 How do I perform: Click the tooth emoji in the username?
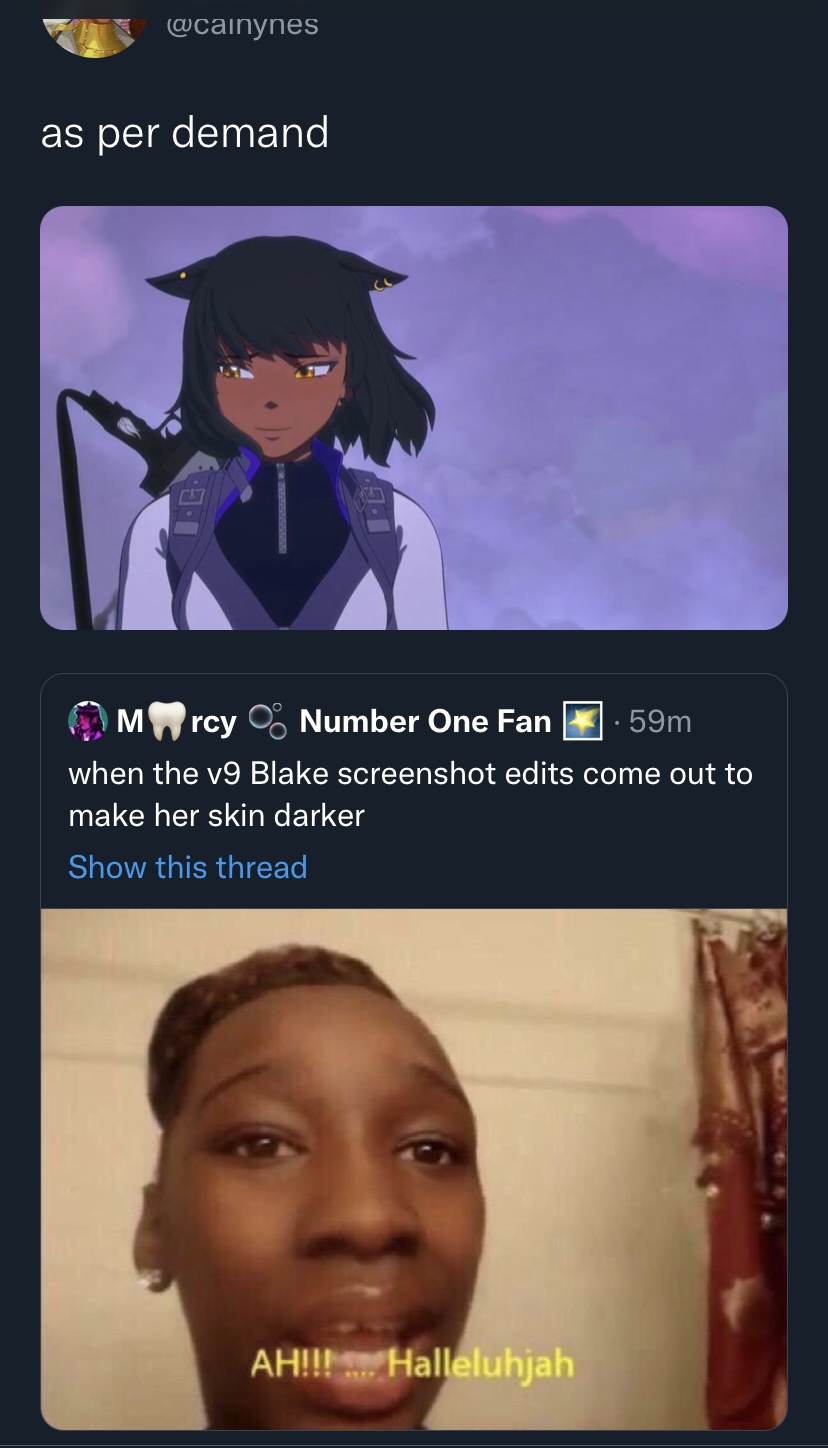[168, 721]
